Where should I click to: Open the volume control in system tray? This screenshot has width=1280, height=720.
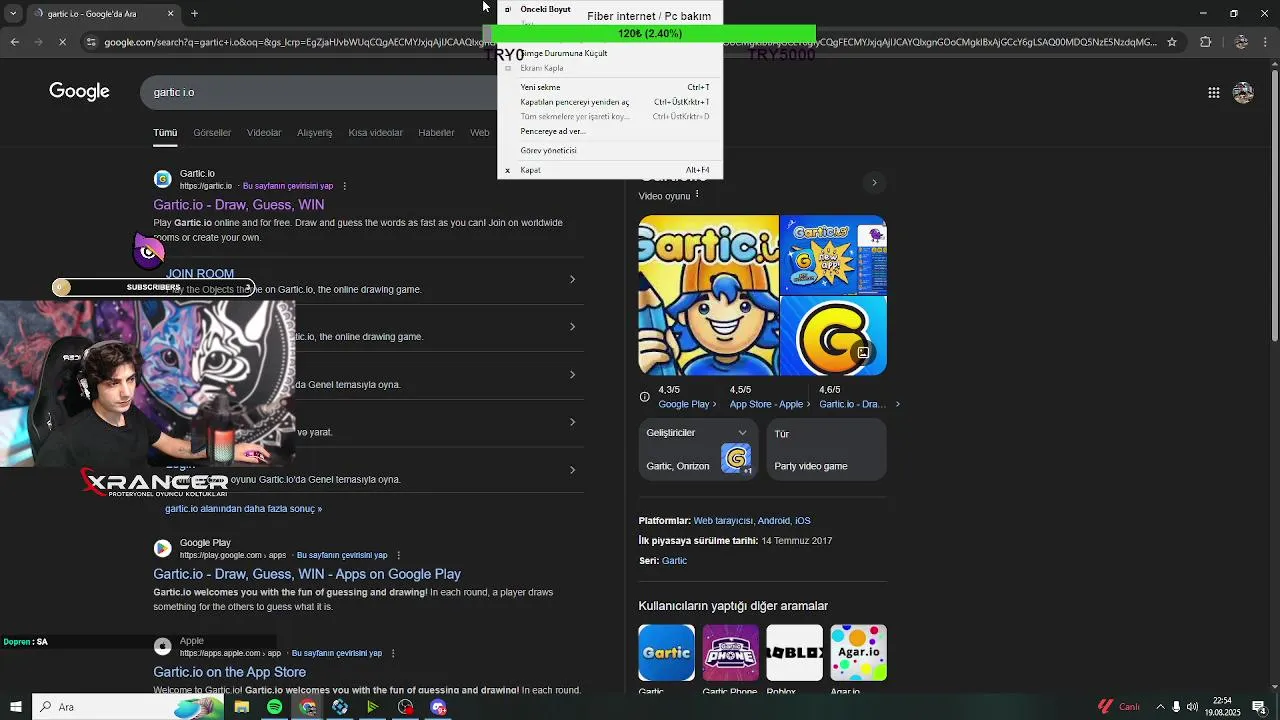pos(1192,707)
